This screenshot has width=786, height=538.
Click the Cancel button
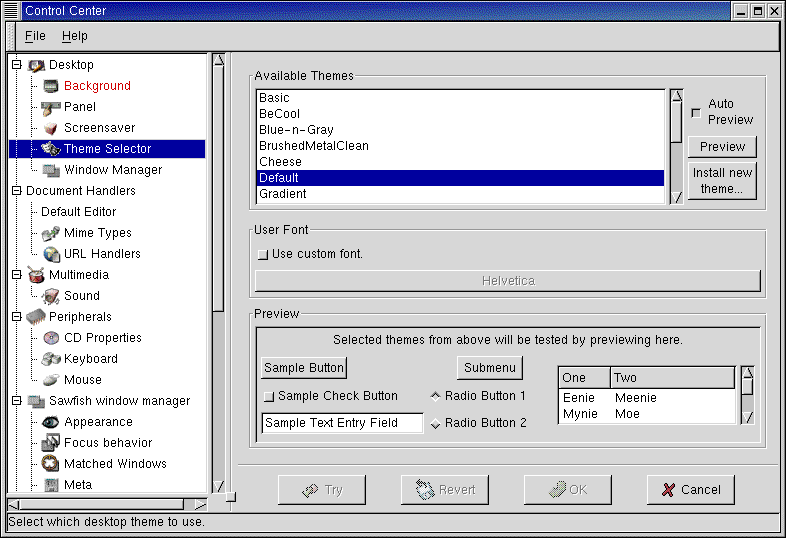click(x=690, y=490)
